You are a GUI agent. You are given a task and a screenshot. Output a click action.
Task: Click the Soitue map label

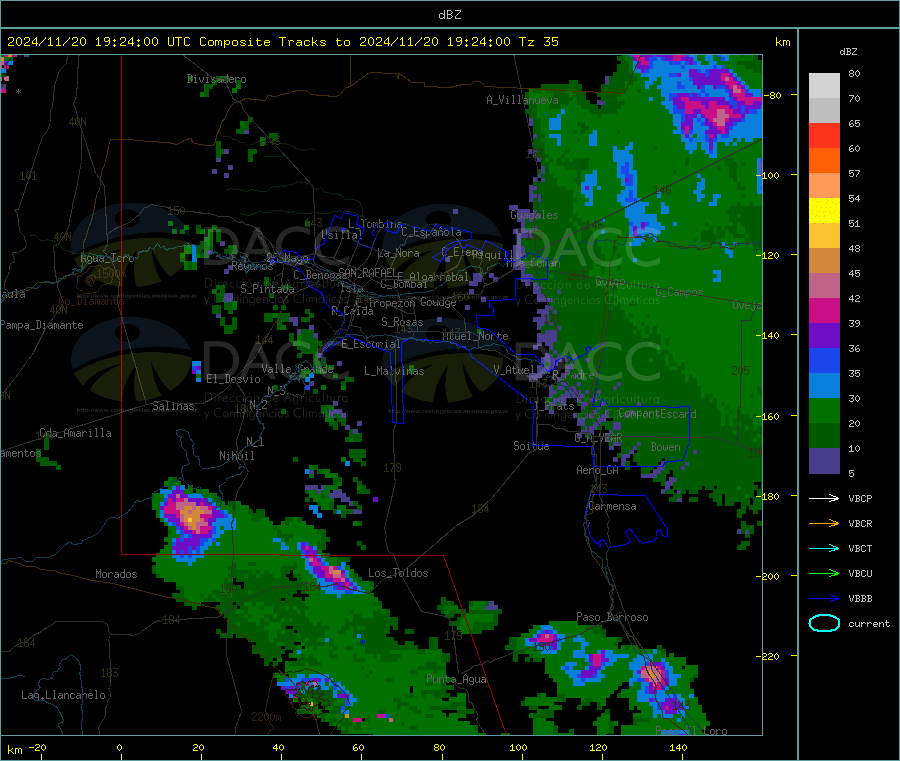coord(531,446)
